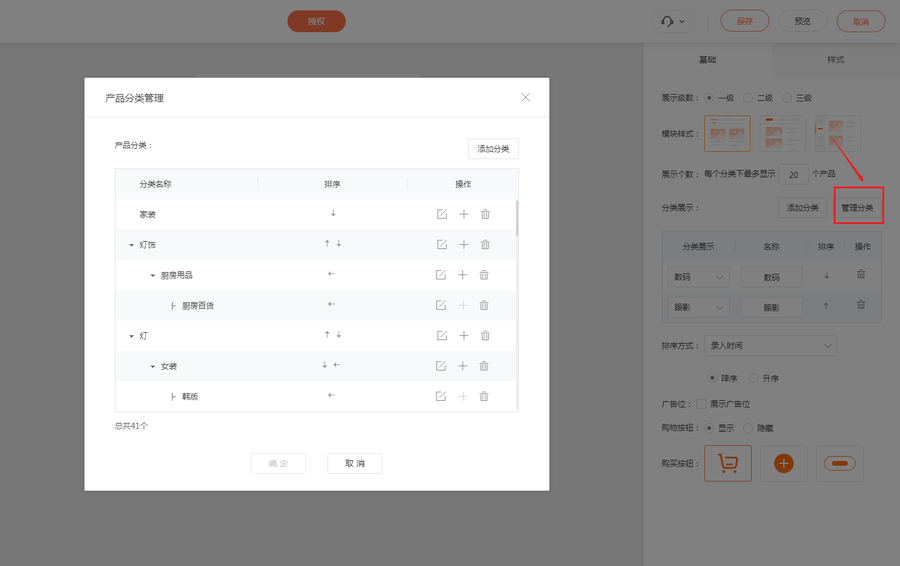Screen dimensions: 900x566
Task: Click the edit icon for 家装 category
Action: pos(441,214)
